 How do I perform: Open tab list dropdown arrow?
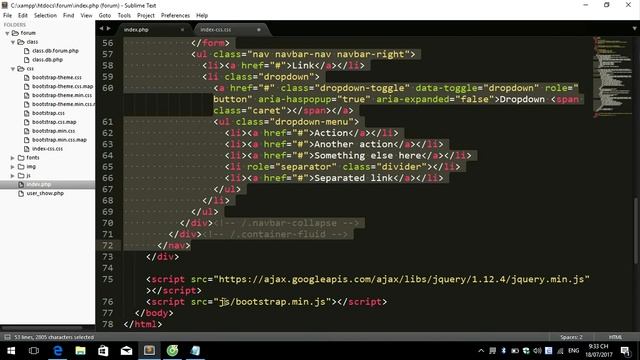point(634,29)
